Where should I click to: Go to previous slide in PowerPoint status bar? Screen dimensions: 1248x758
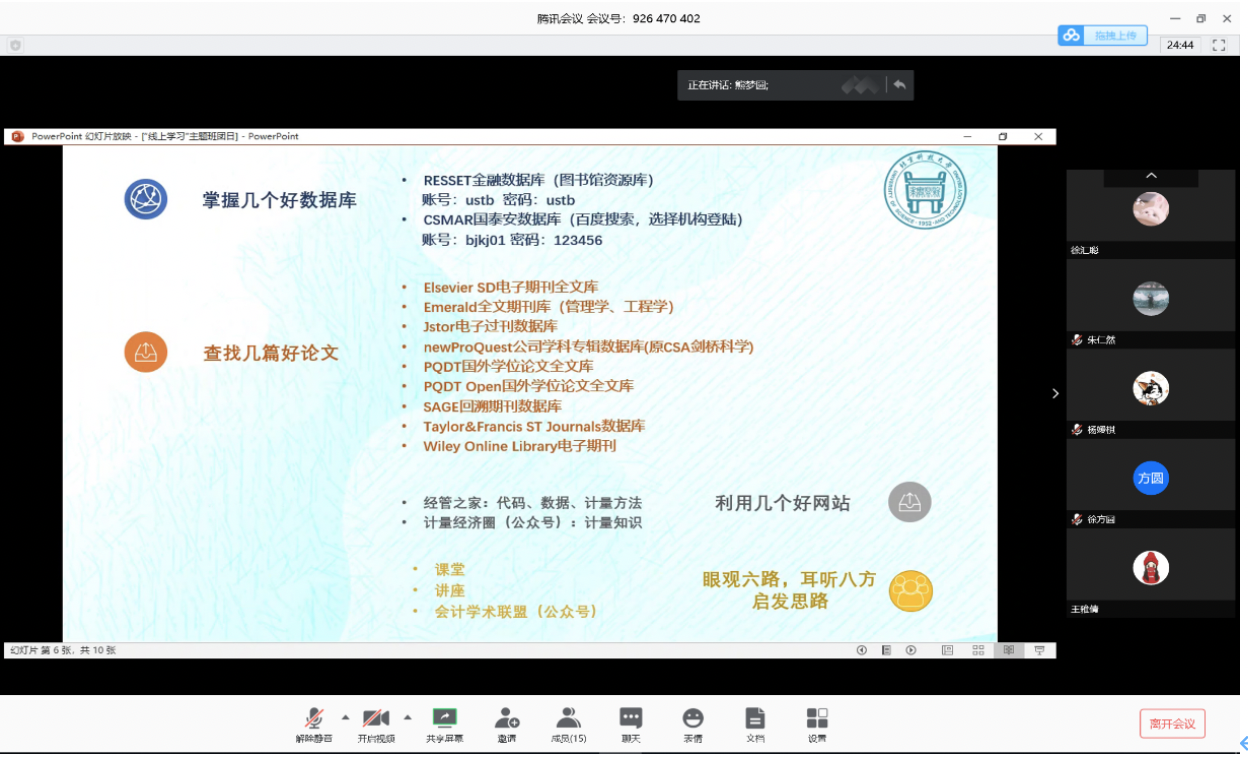862,650
